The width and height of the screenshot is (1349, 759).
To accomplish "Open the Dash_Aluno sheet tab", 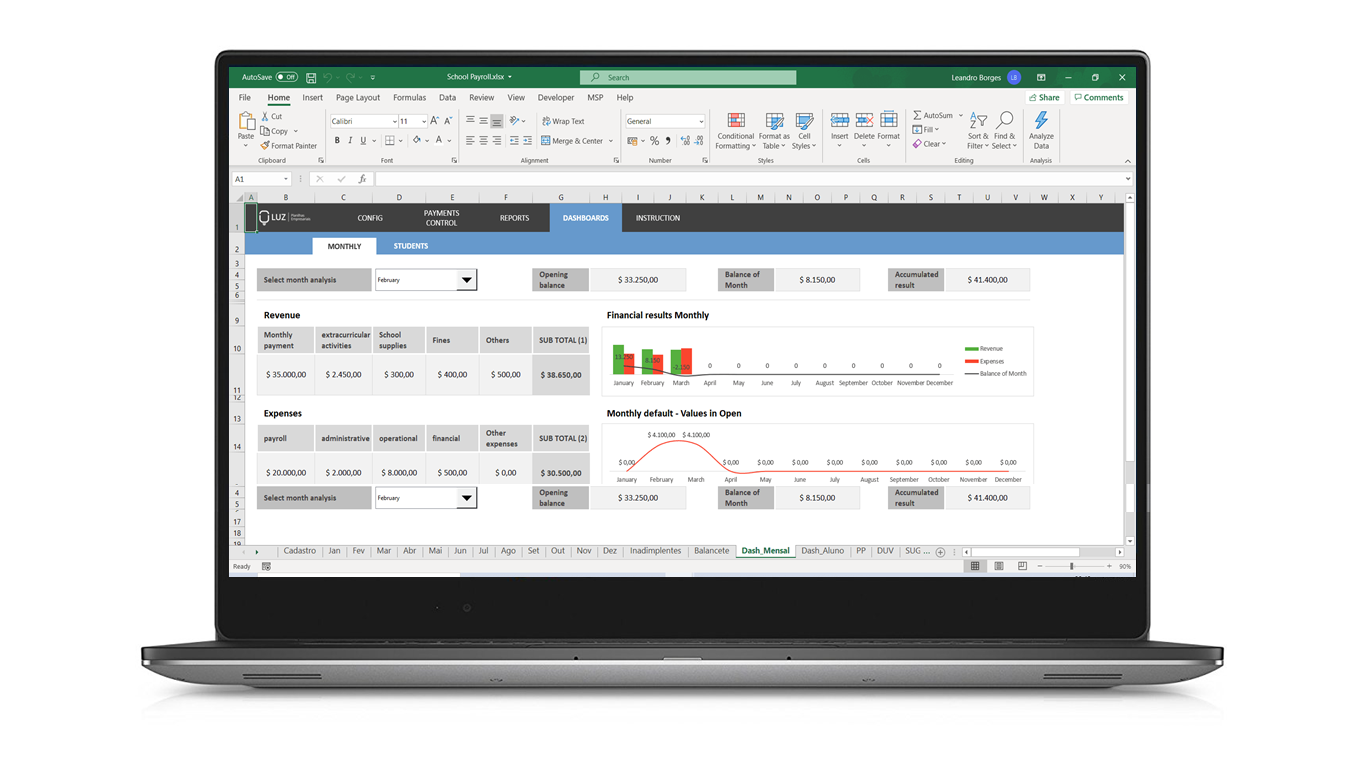I will (x=822, y=550).
